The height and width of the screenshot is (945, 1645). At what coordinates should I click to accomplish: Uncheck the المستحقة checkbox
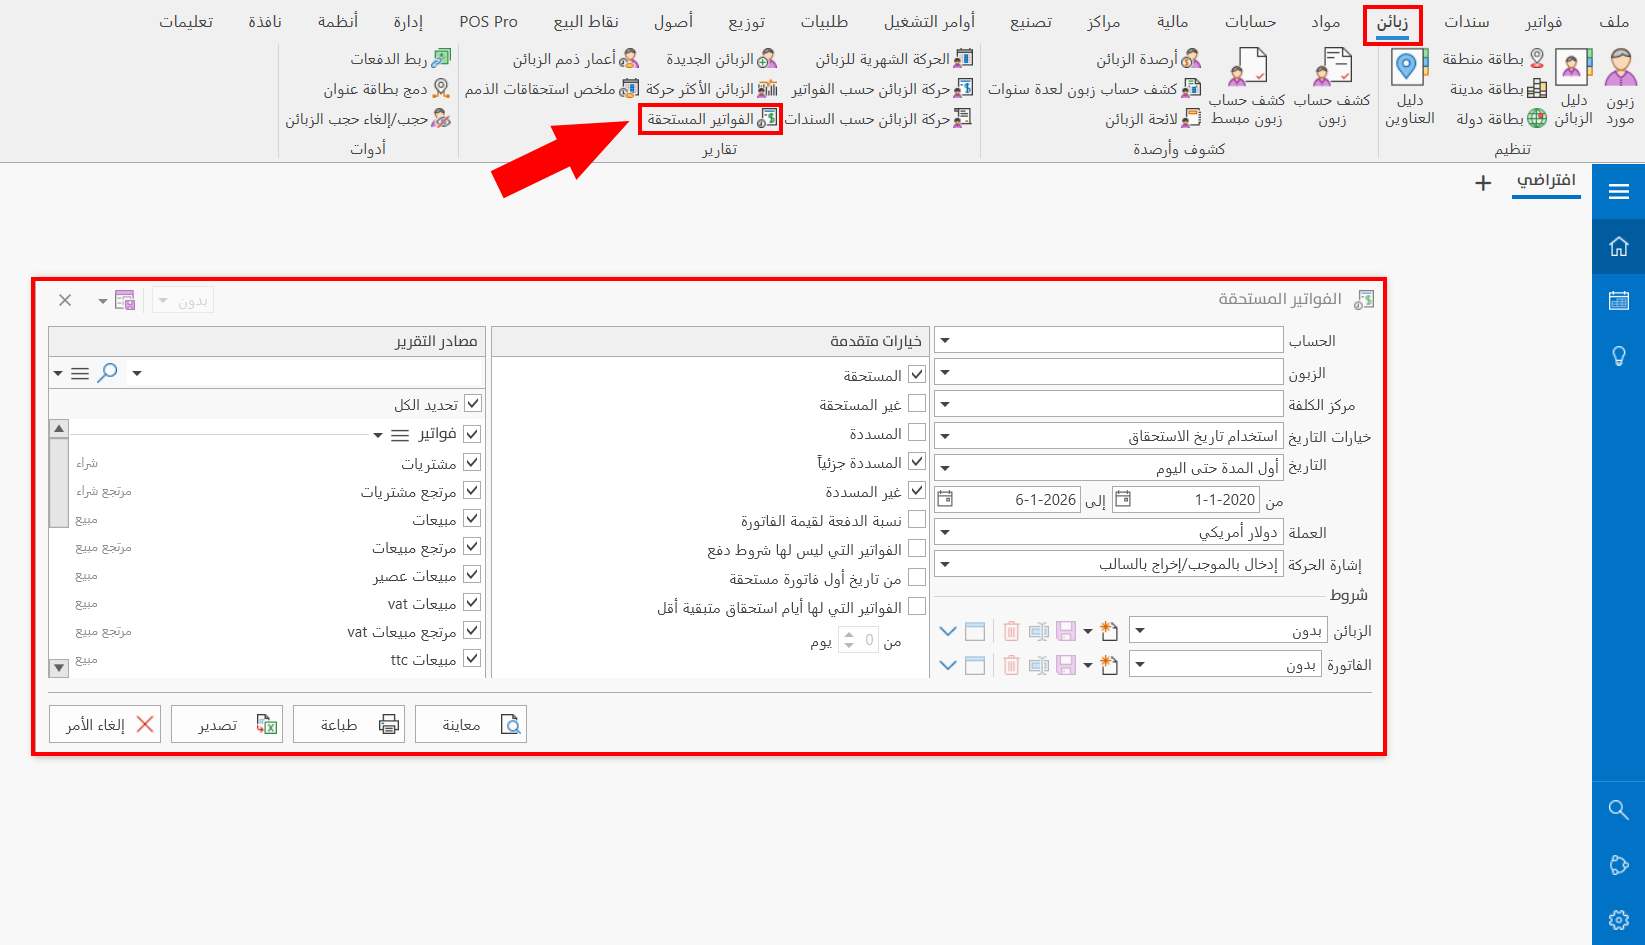tap(917, 373)
